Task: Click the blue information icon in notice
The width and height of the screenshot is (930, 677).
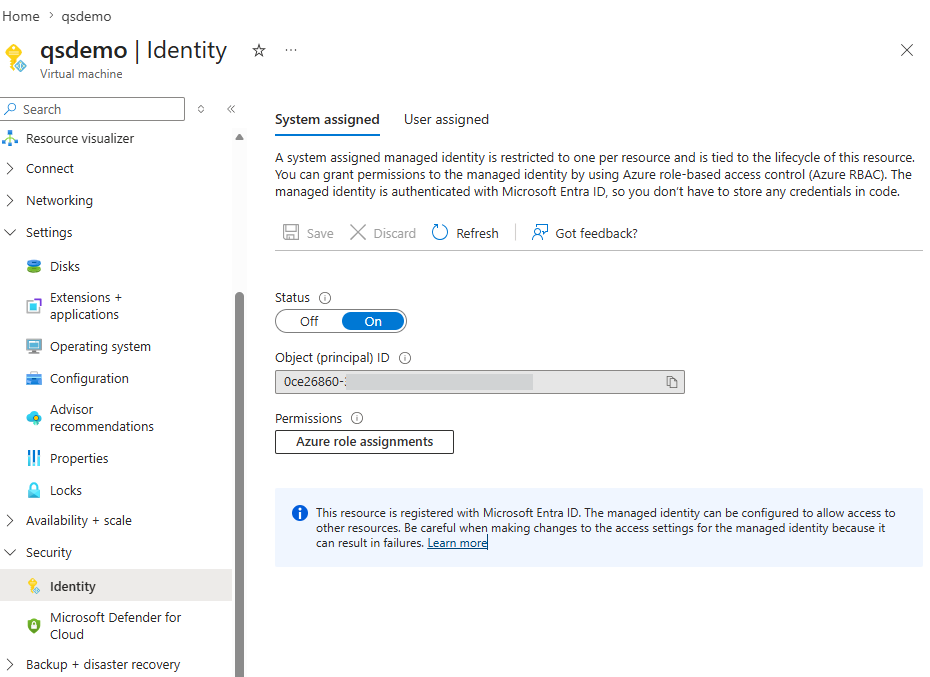Action: coord(300,513)
